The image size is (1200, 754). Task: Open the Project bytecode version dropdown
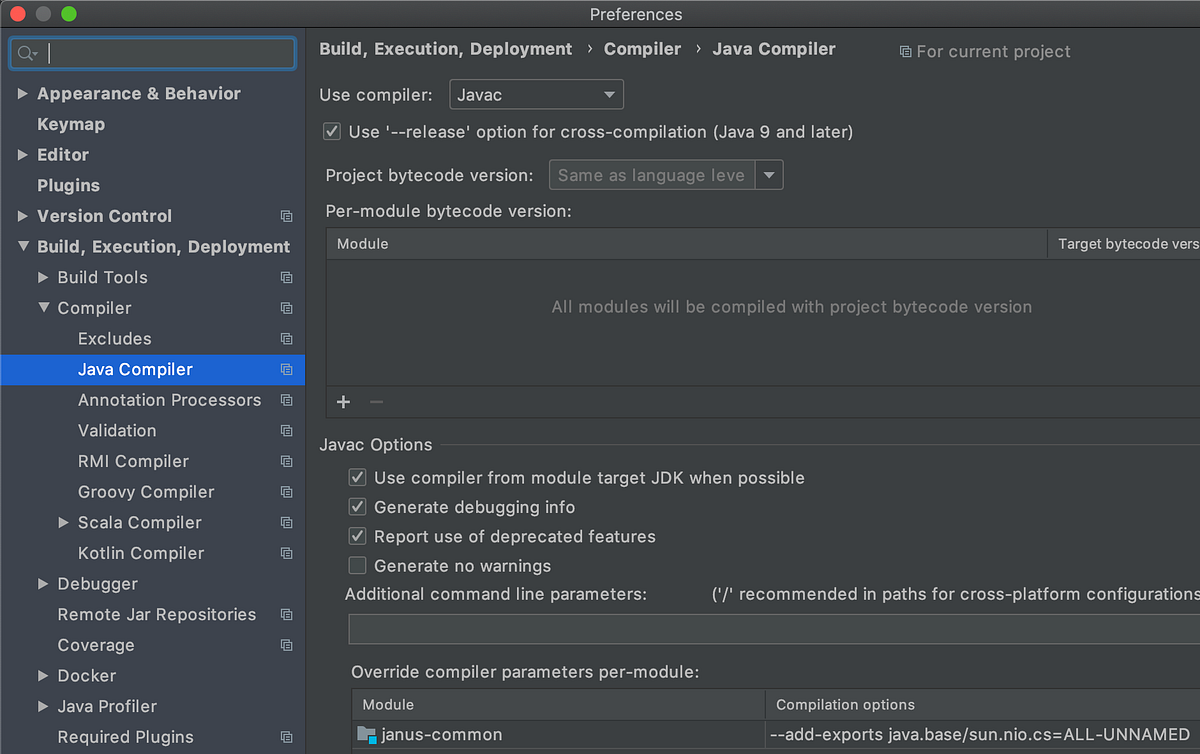[770, 174]
